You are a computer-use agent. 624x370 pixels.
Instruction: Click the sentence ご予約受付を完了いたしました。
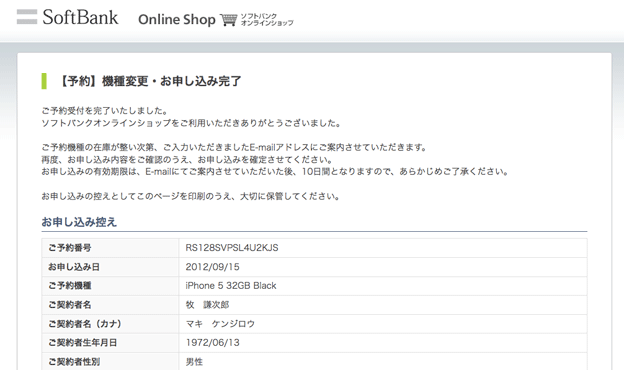(x=105, y=111)
